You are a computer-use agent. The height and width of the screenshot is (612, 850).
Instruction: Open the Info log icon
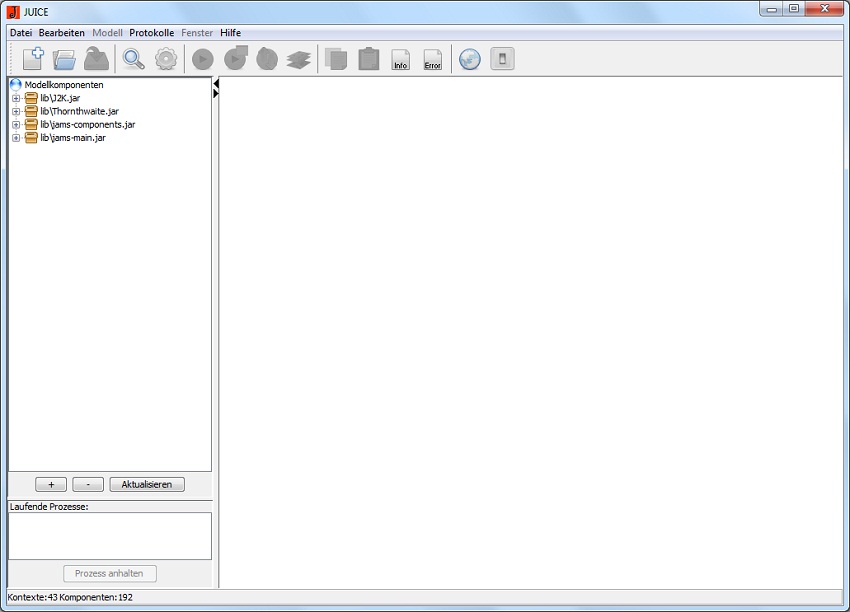[x=400, y=60]
